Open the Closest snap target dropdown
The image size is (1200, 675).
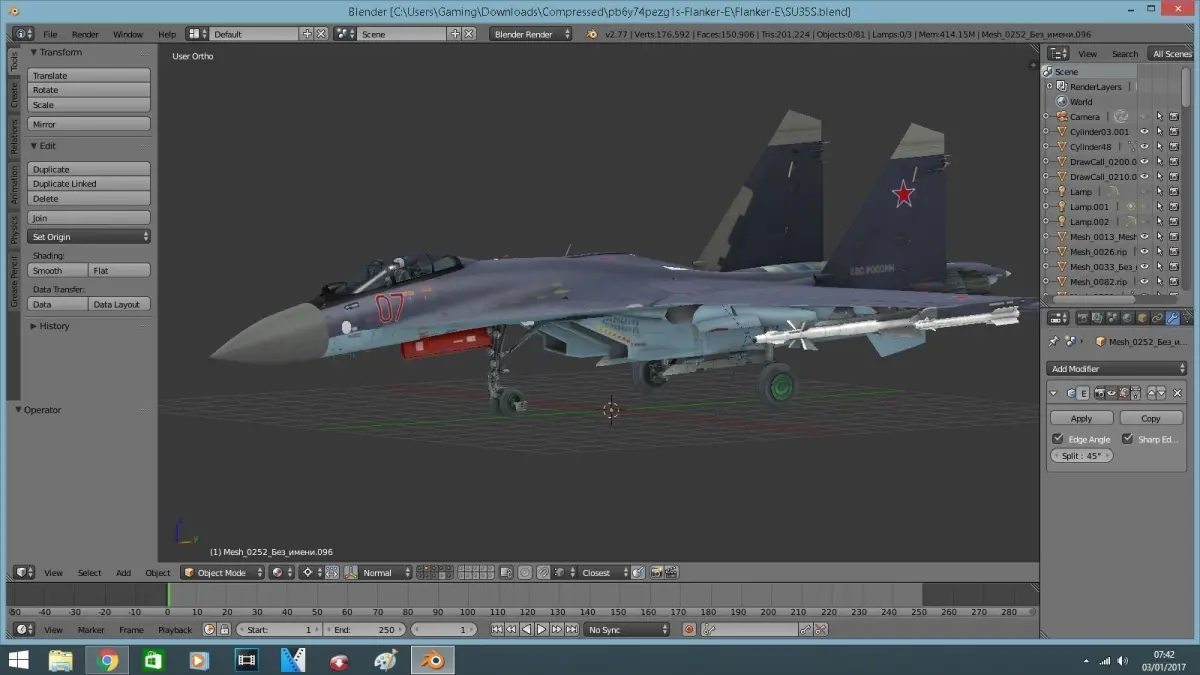pyautogui.click(x=604, y=573)
